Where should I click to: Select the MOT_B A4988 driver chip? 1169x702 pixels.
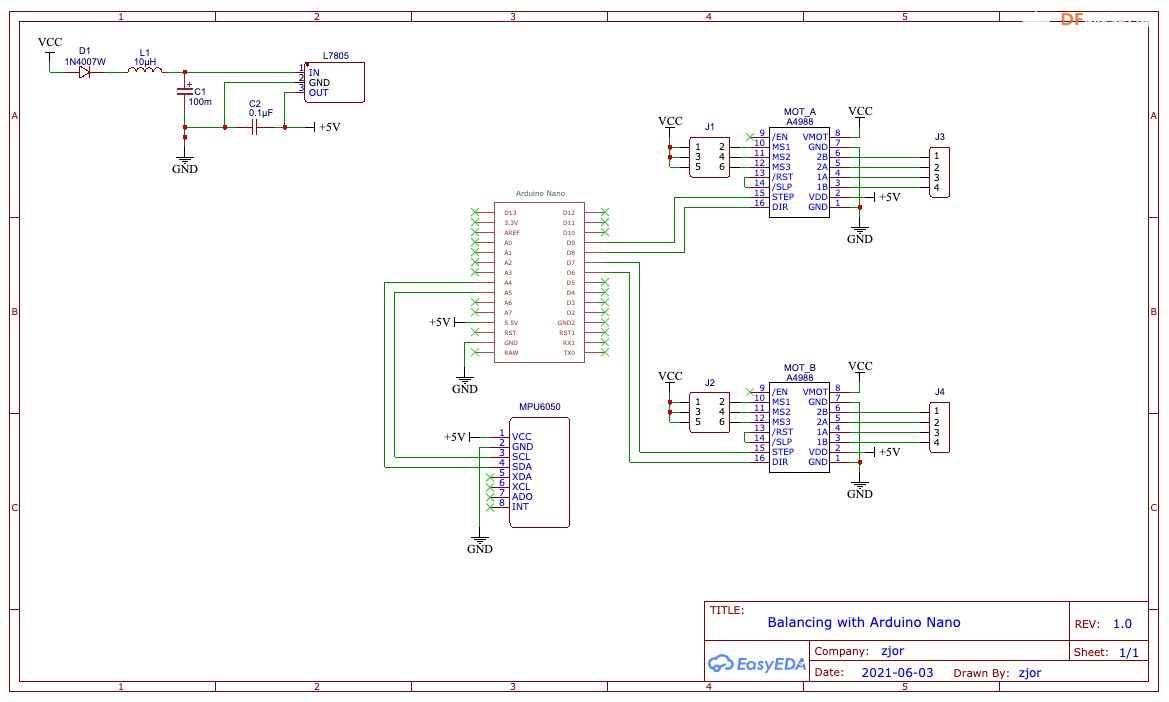click(799, 427)
